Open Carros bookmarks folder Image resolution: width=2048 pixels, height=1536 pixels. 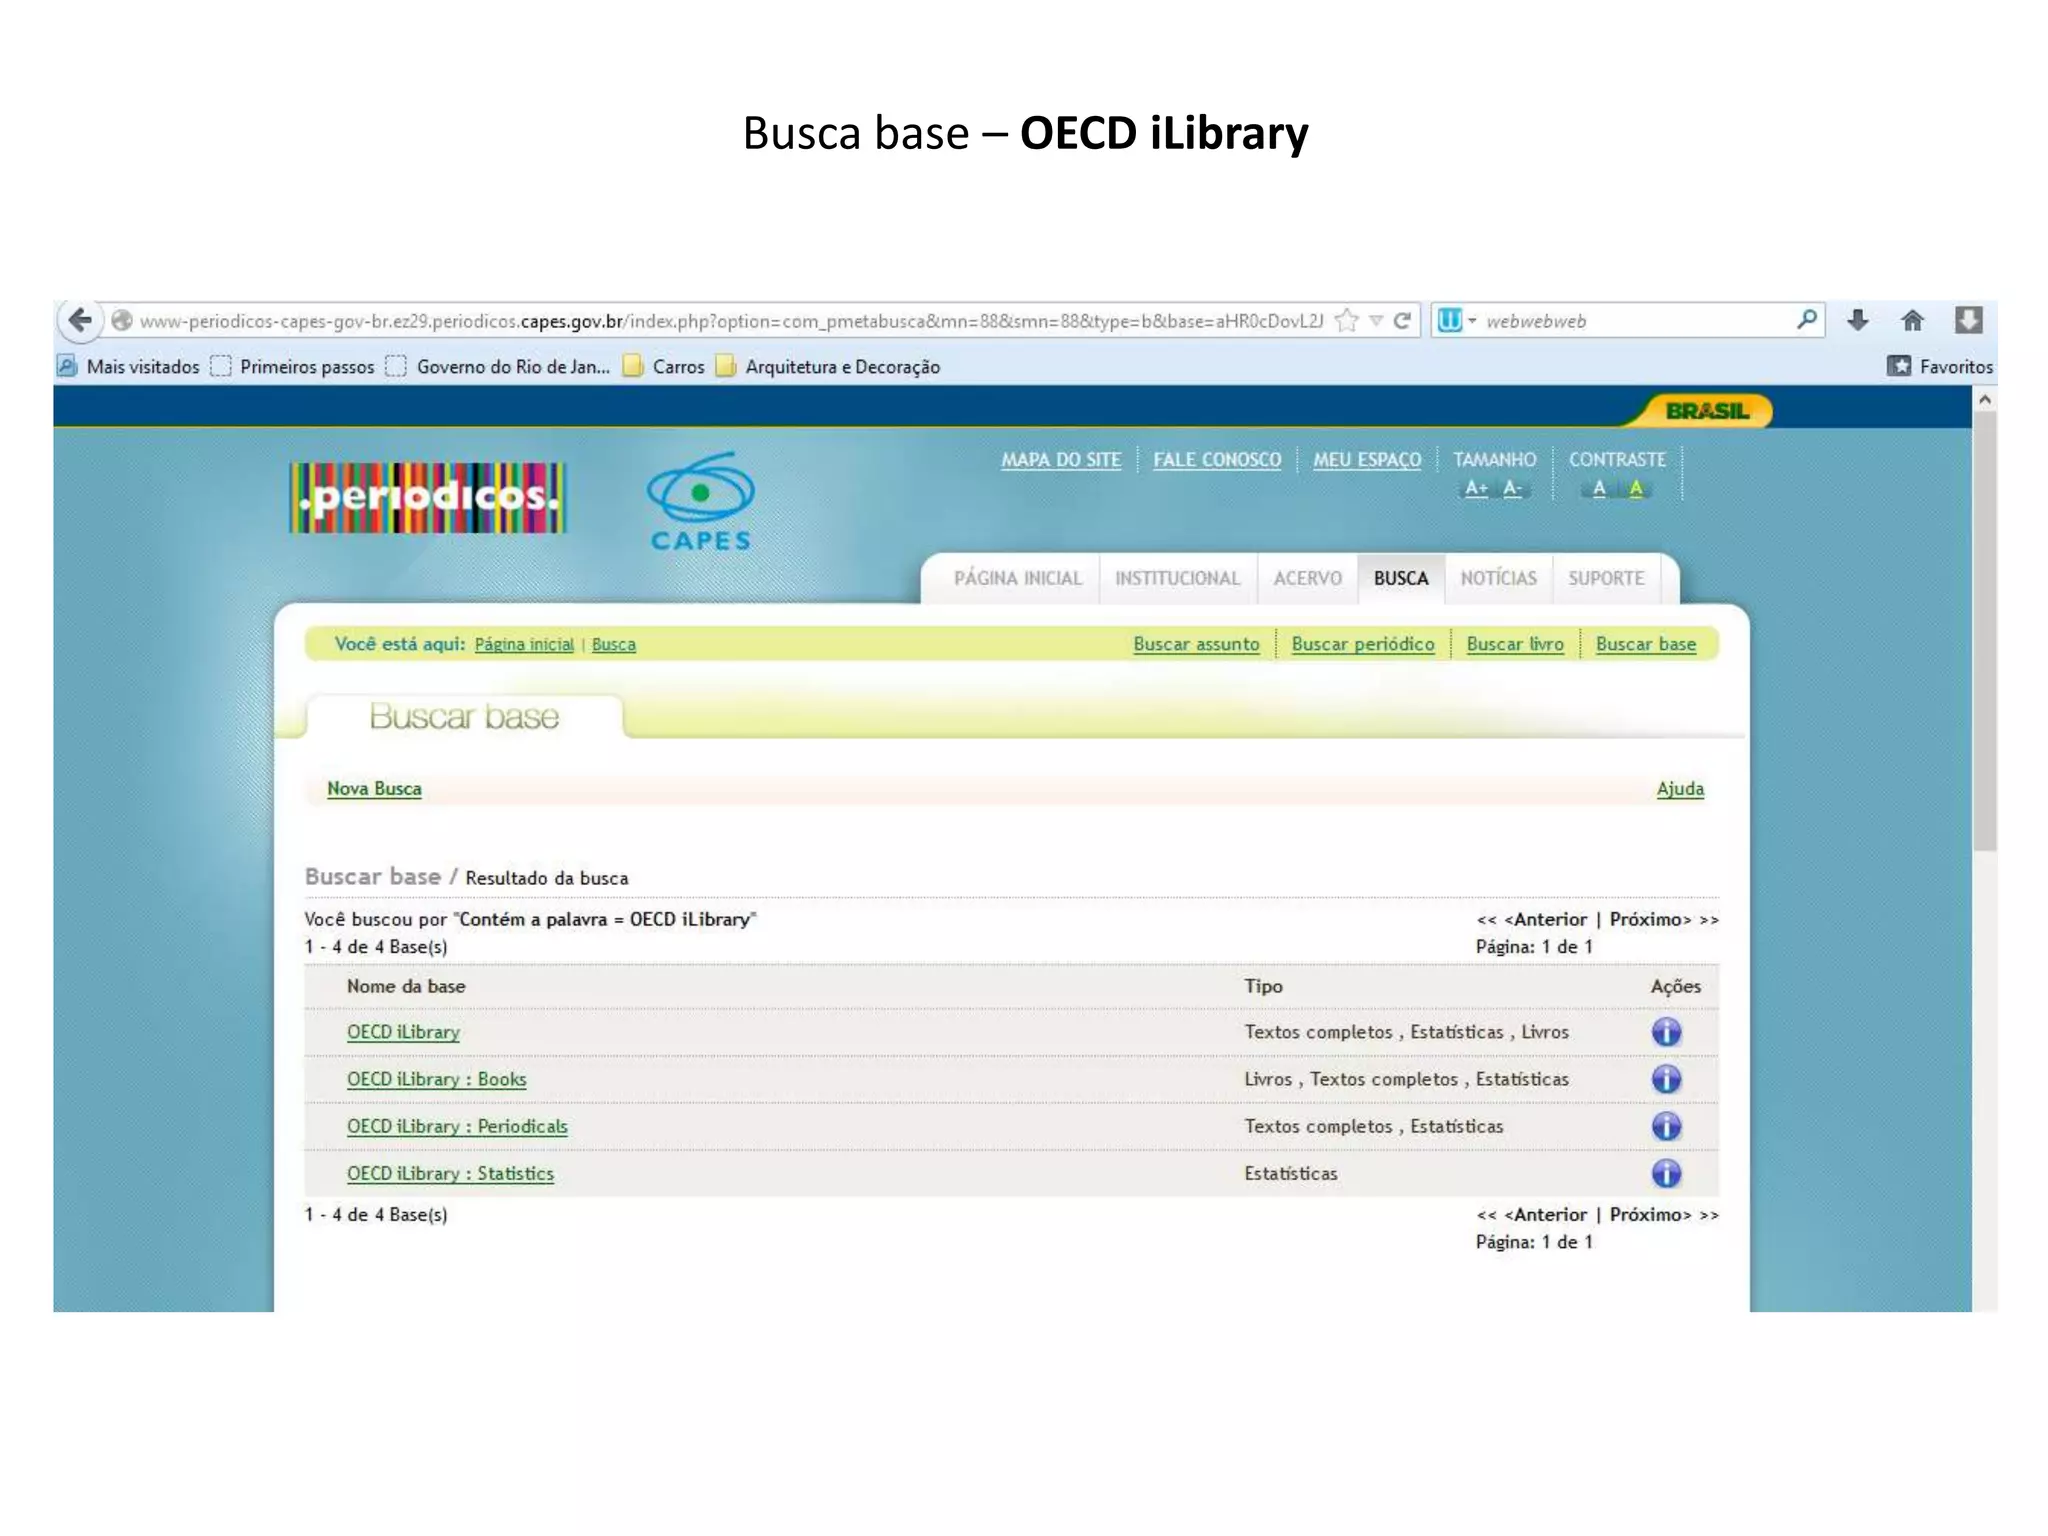663,367
